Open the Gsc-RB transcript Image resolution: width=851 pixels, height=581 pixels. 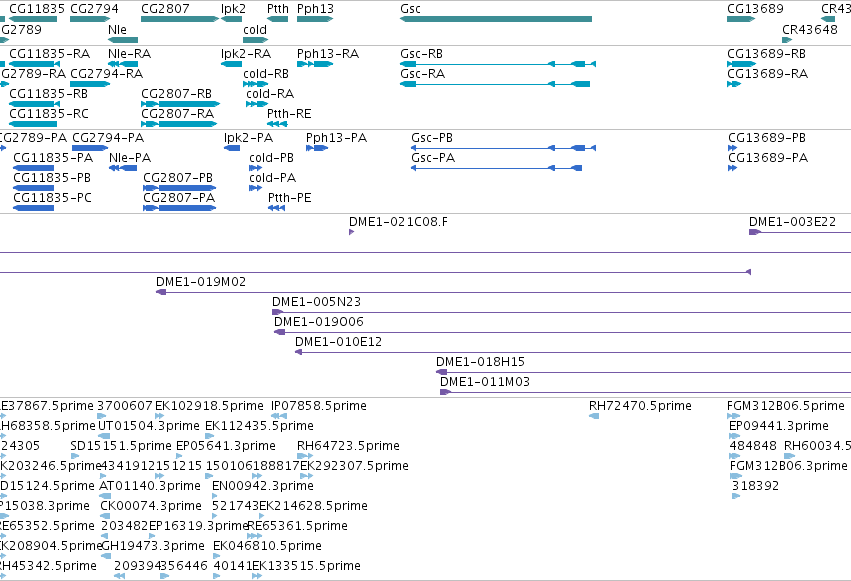tap(498, 64)
